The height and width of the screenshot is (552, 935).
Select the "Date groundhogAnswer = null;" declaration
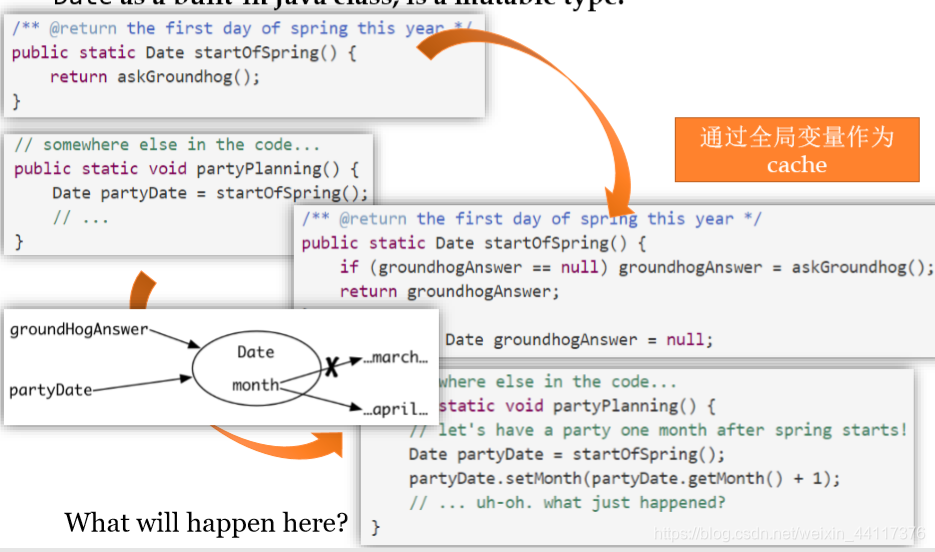click(x=579, y=340)
